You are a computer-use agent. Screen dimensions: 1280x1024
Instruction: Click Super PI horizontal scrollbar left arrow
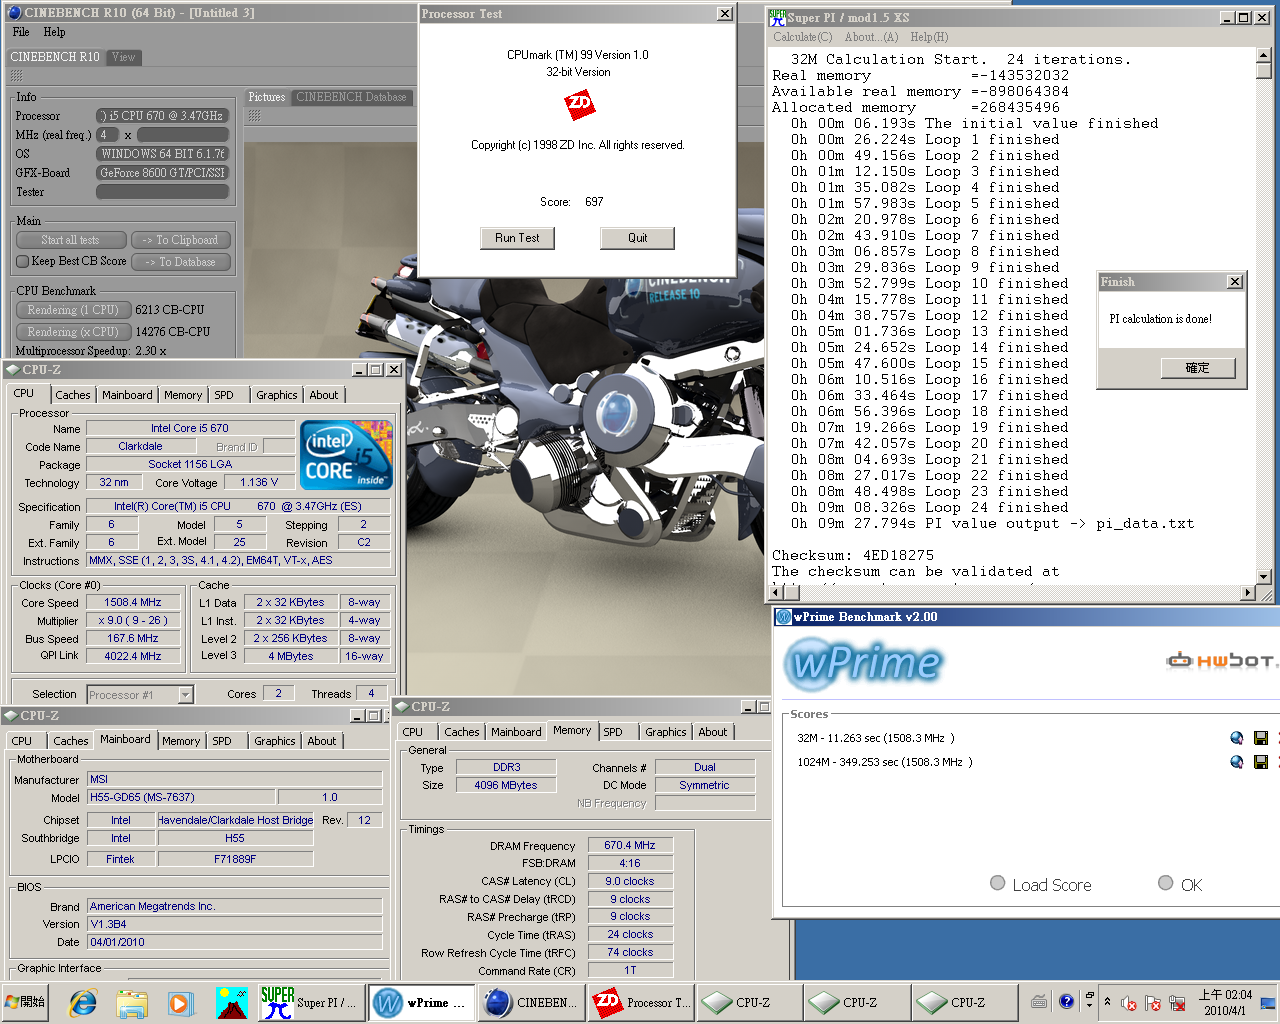pyautogui.click(x=778, y=593)
